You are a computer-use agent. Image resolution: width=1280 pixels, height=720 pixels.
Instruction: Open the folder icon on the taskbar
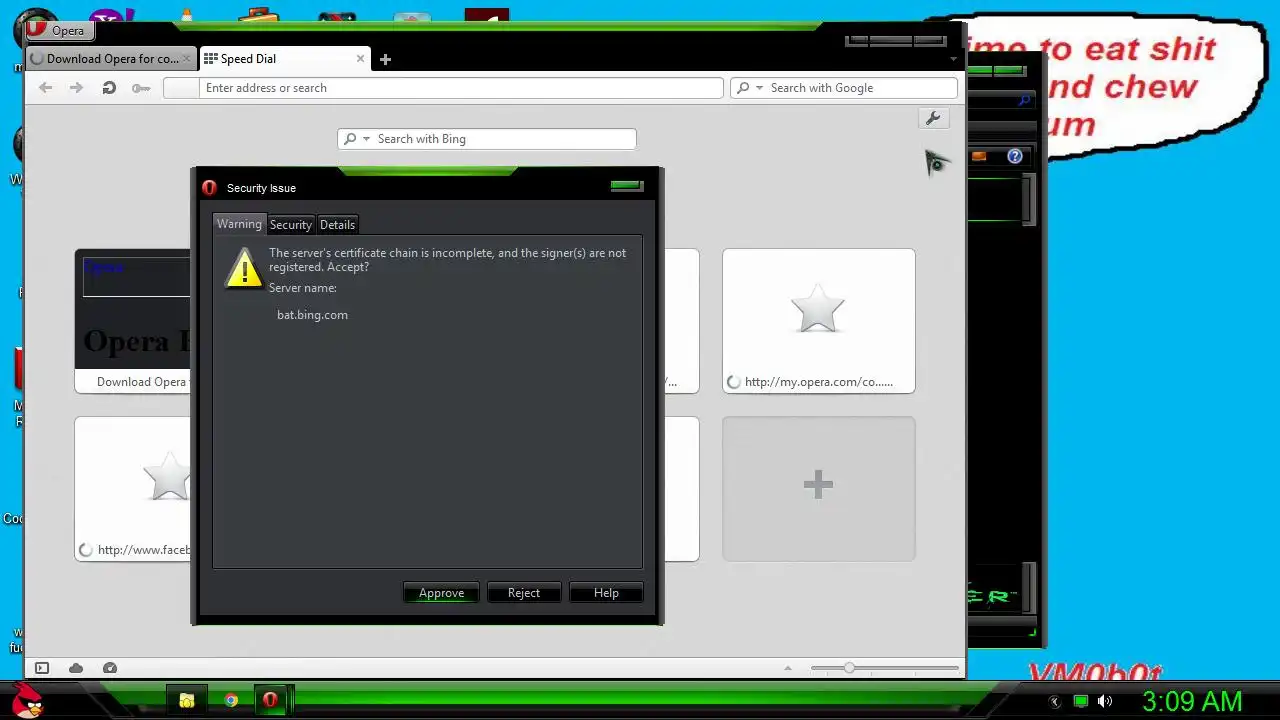click(x=187, y=700)
